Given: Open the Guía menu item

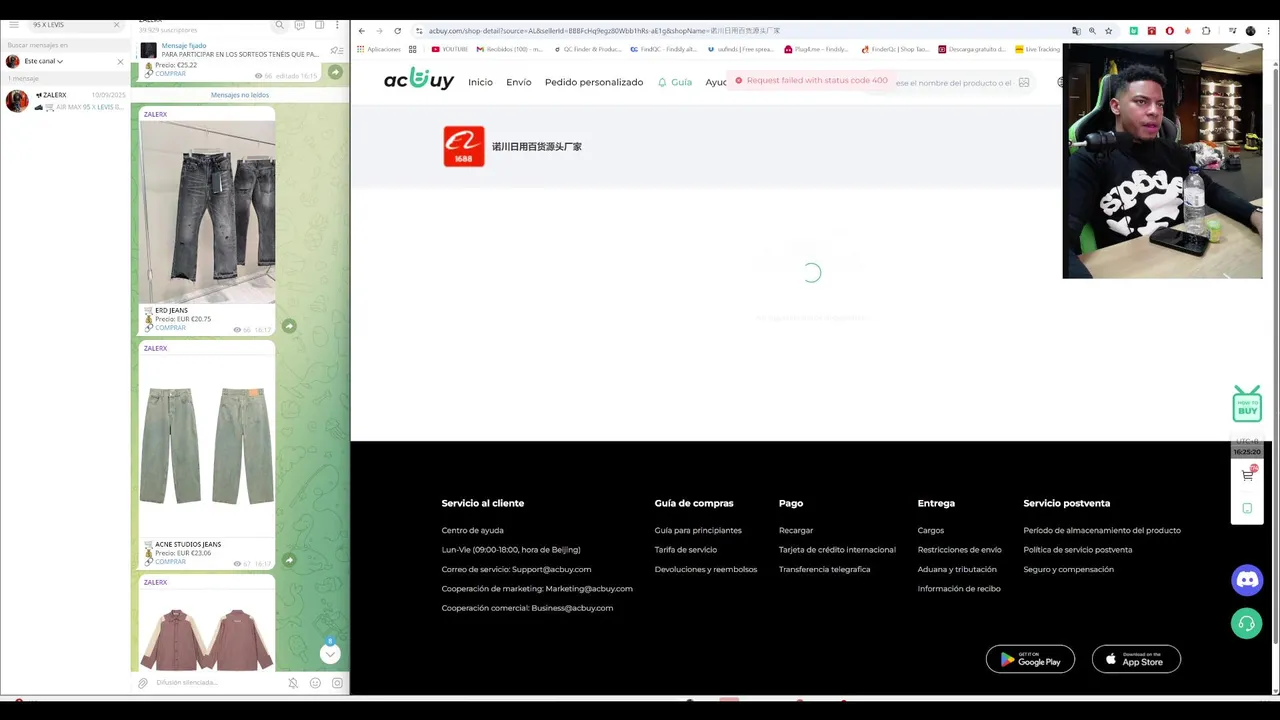Looking at the screenshot, I should pyautogui.click(x=675, y=82).
